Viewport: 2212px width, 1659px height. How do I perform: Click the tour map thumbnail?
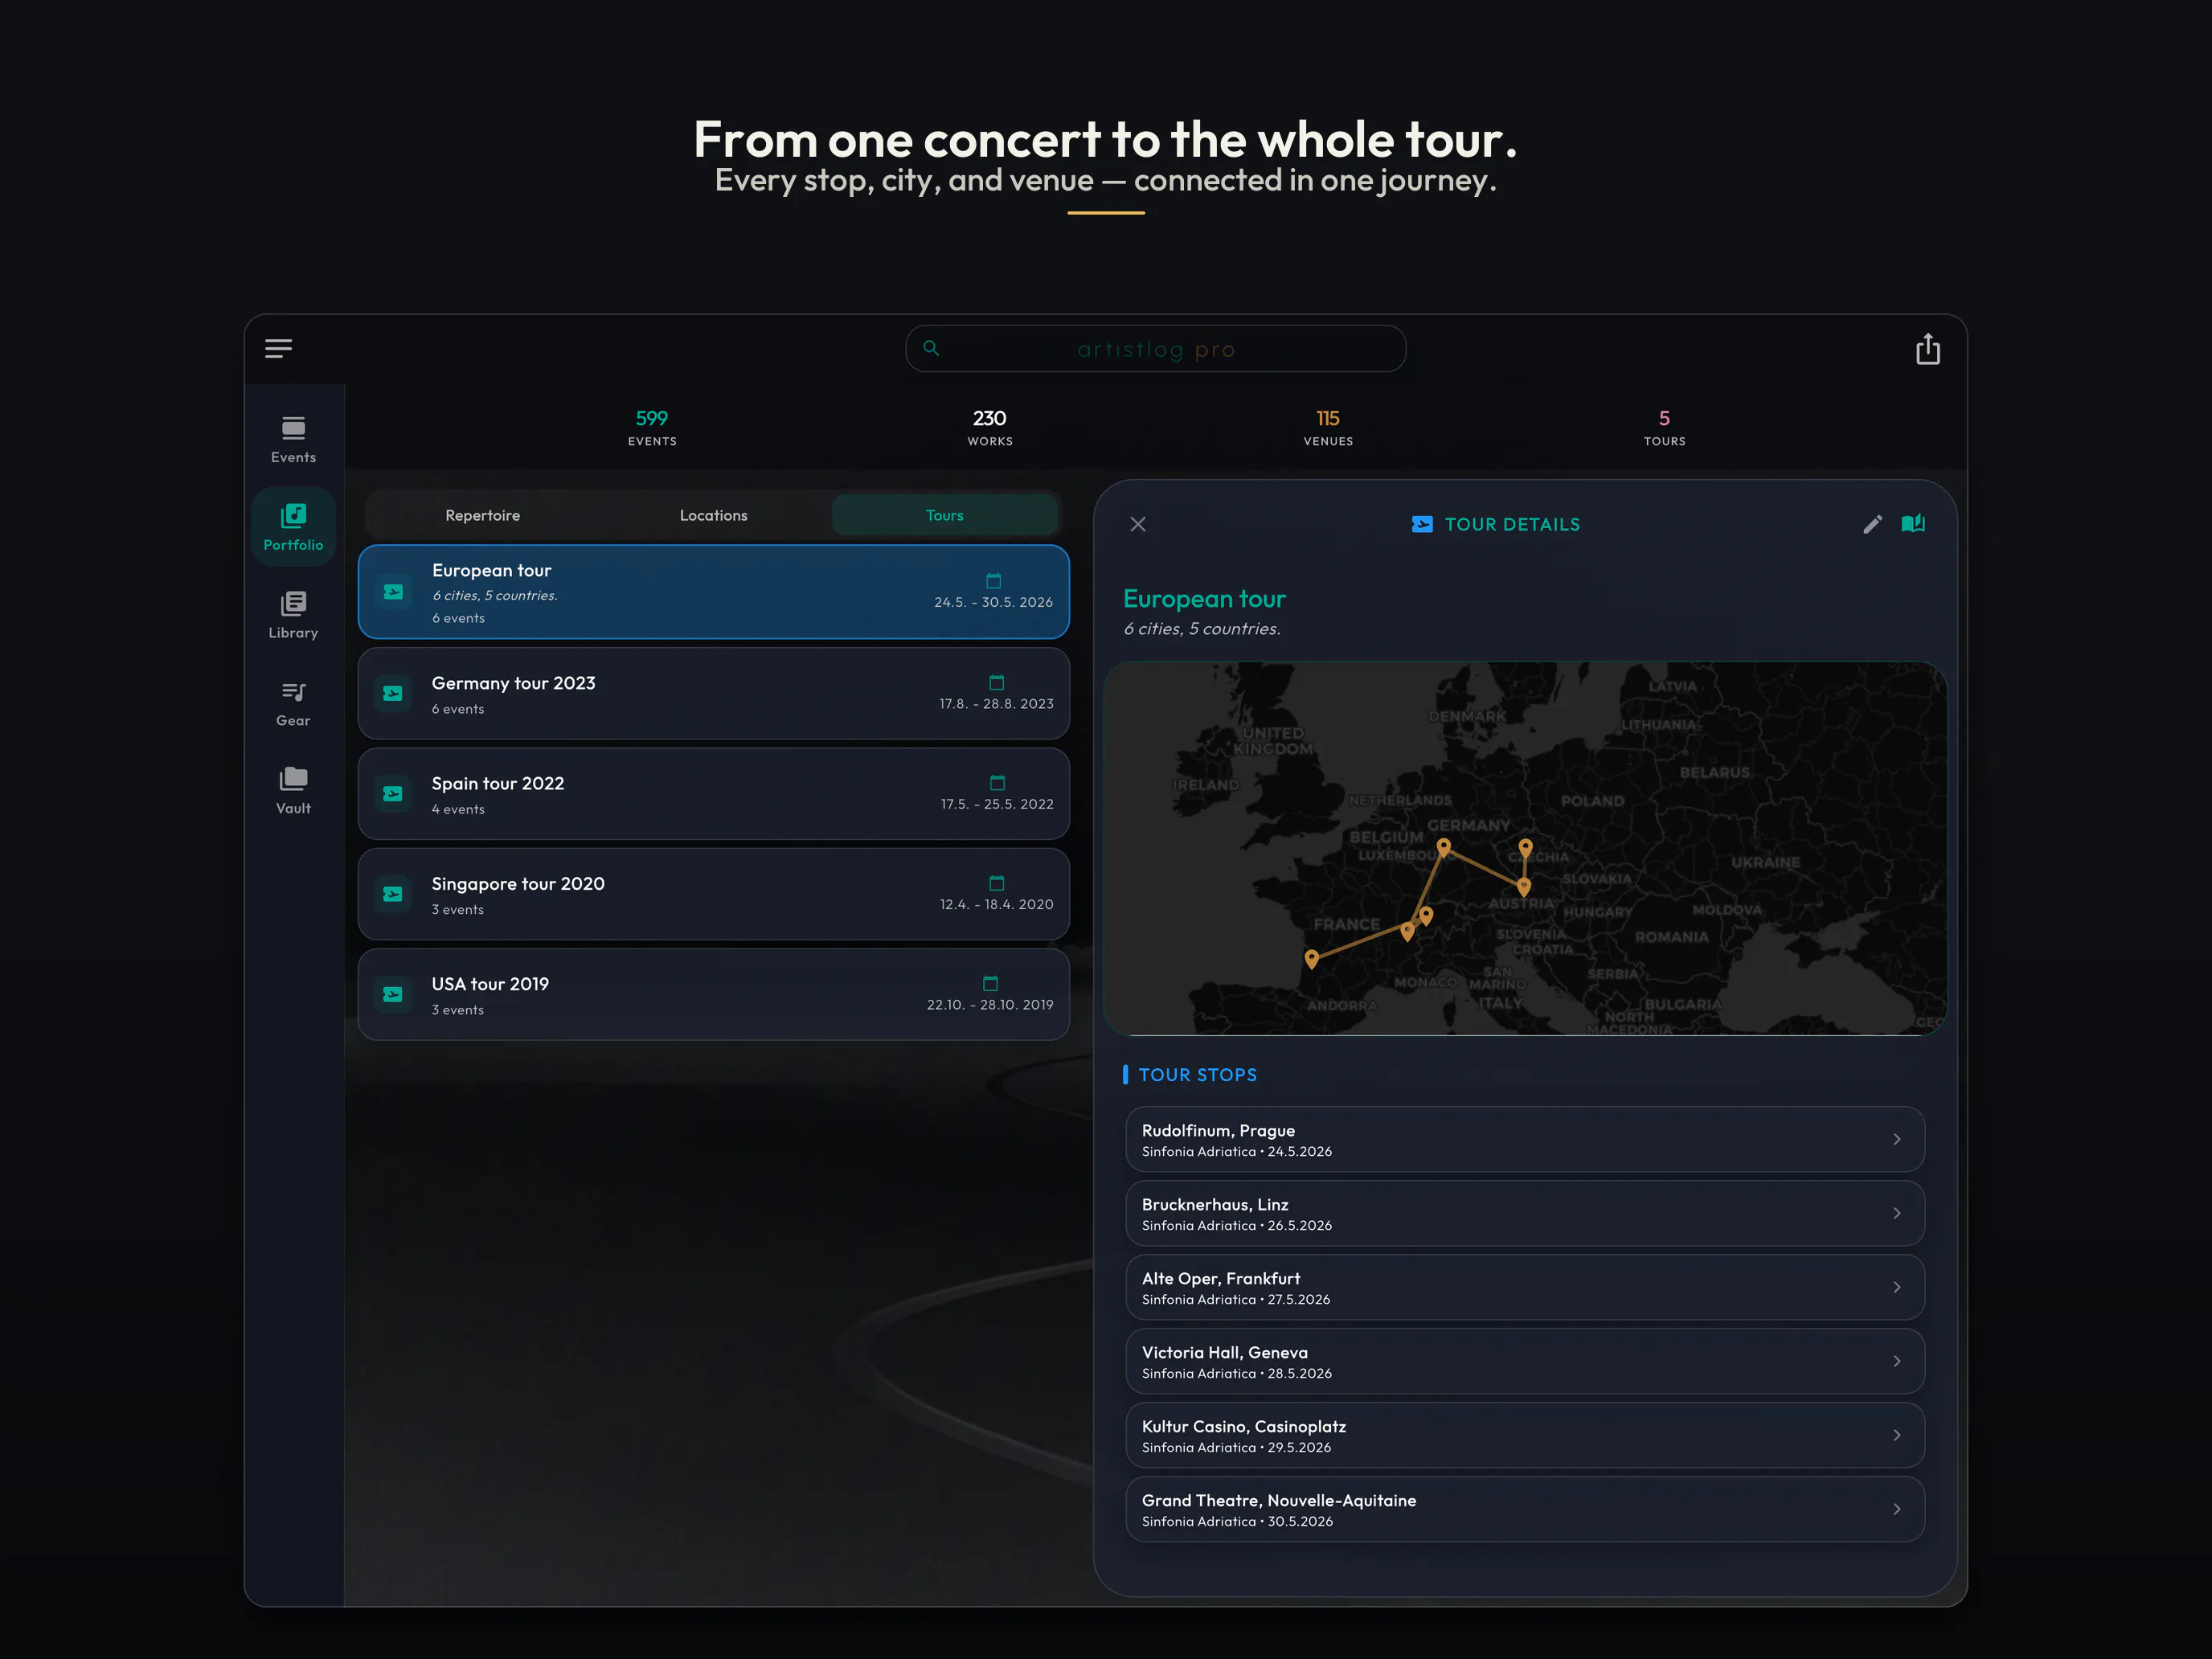coord(1525,848)
